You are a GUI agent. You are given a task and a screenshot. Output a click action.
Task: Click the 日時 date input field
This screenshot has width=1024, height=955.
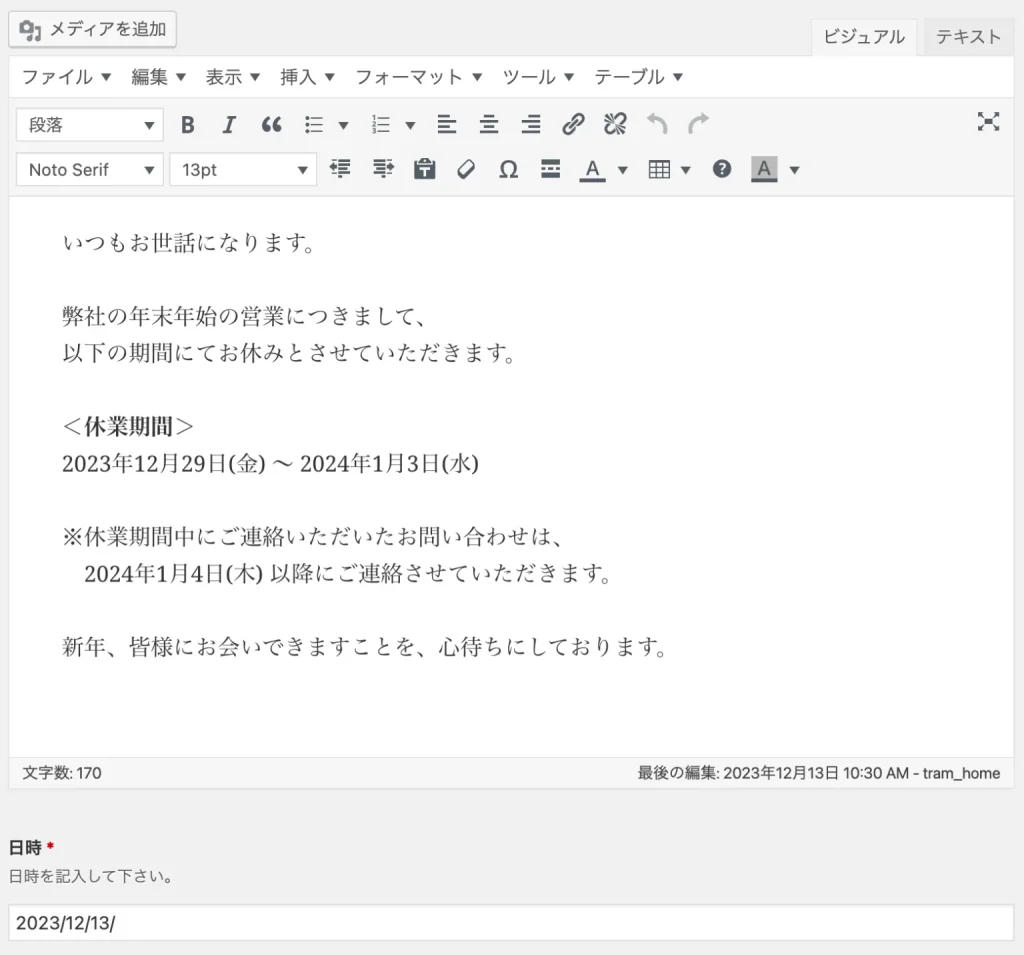[x=511, y=923]
